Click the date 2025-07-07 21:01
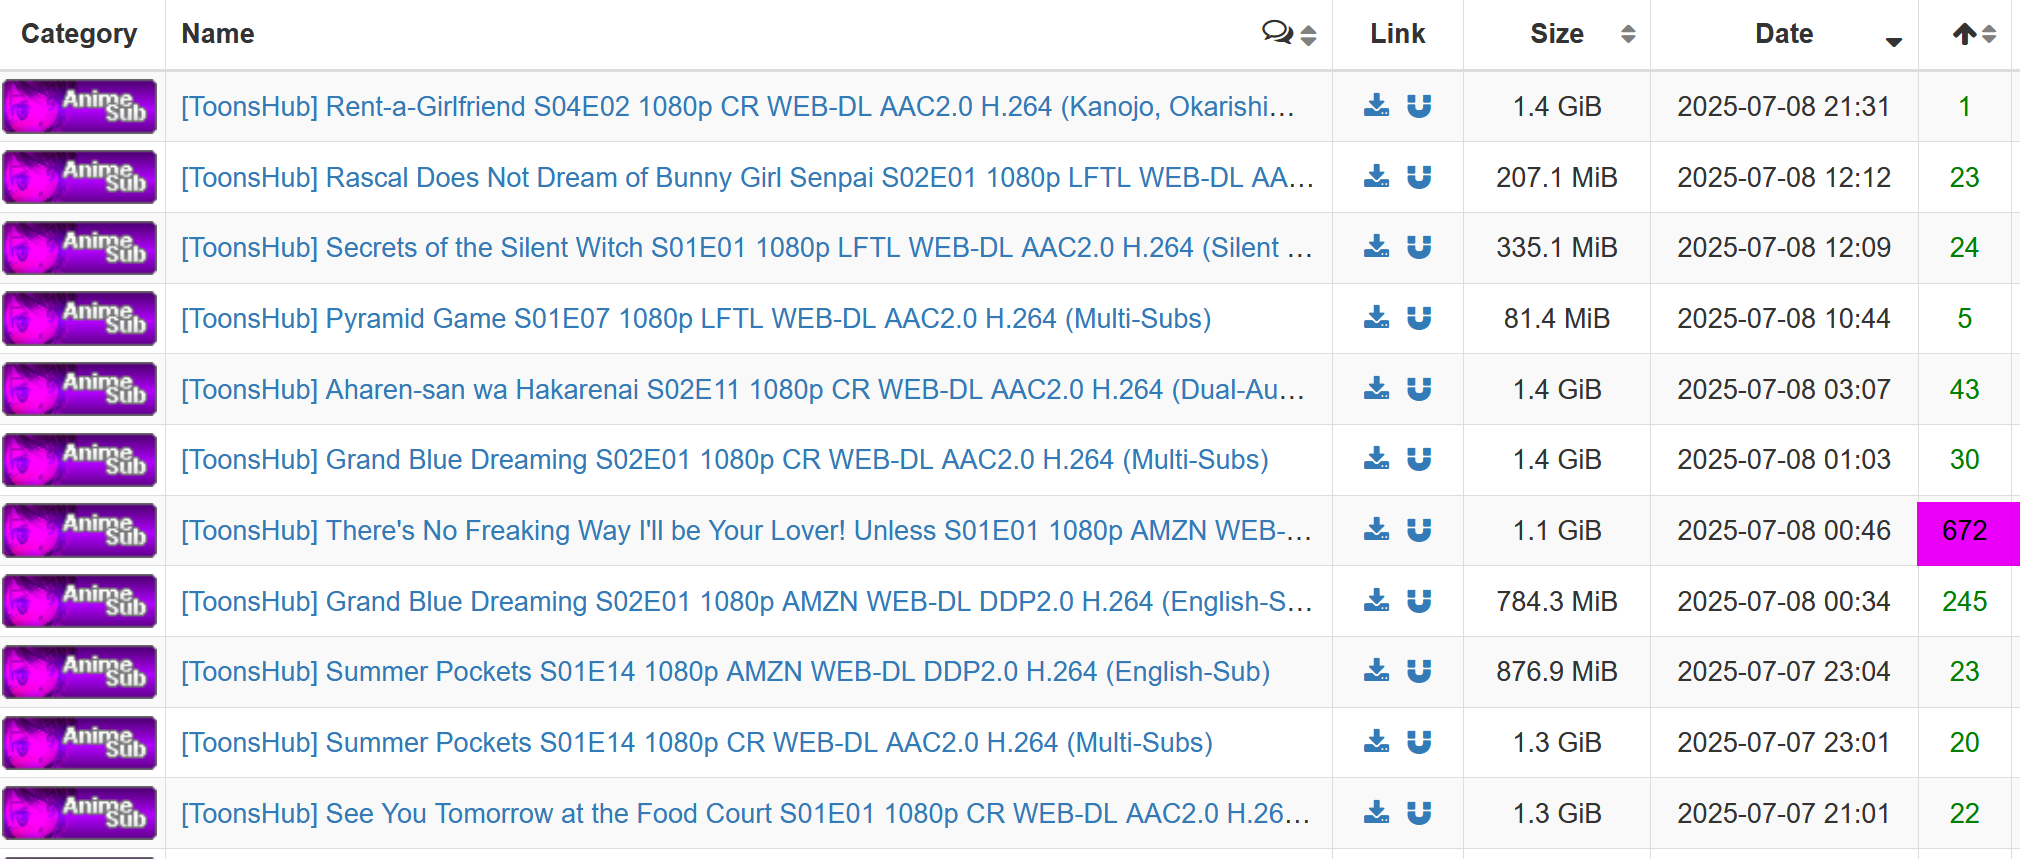 pyautogui.click(x=1784, y=813)
